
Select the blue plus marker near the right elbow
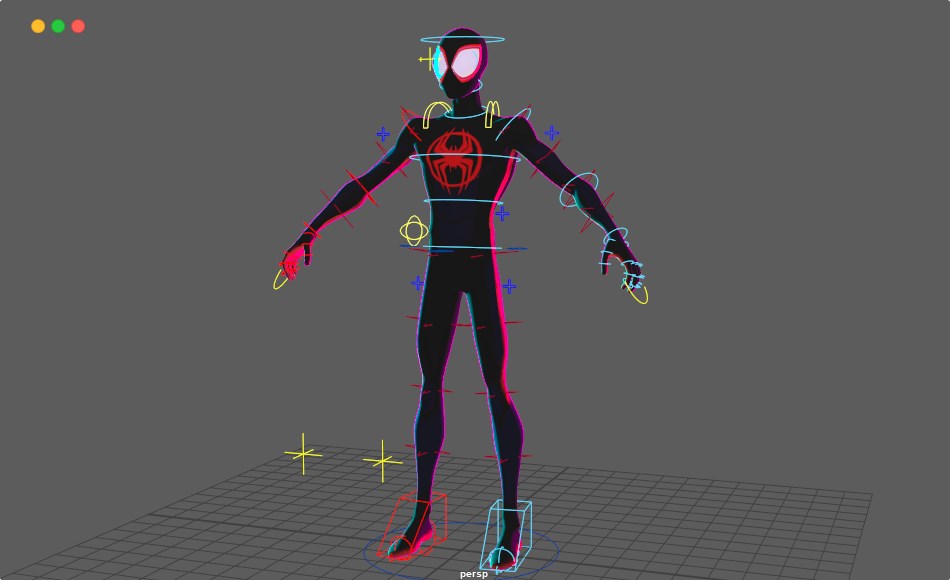[503, 212]
